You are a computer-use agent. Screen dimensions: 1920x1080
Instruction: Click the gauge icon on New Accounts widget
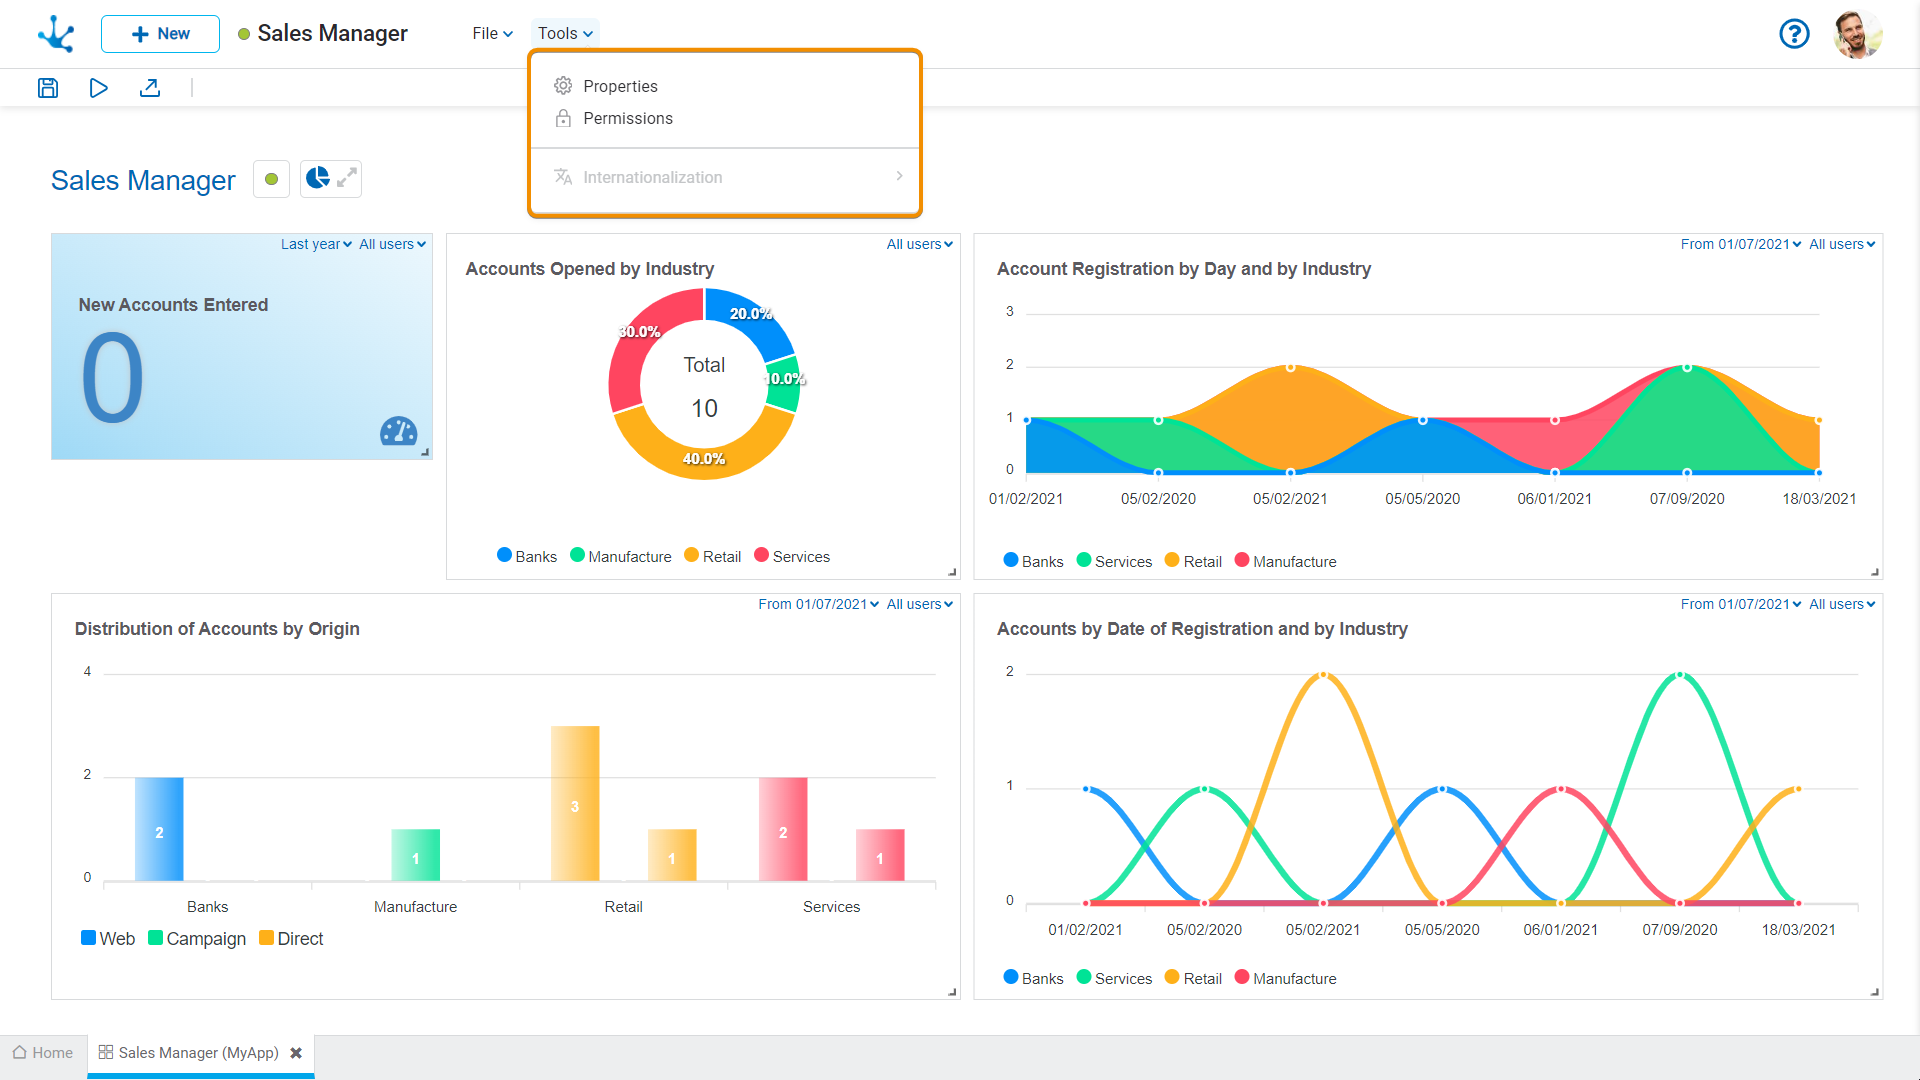point(398,431)
